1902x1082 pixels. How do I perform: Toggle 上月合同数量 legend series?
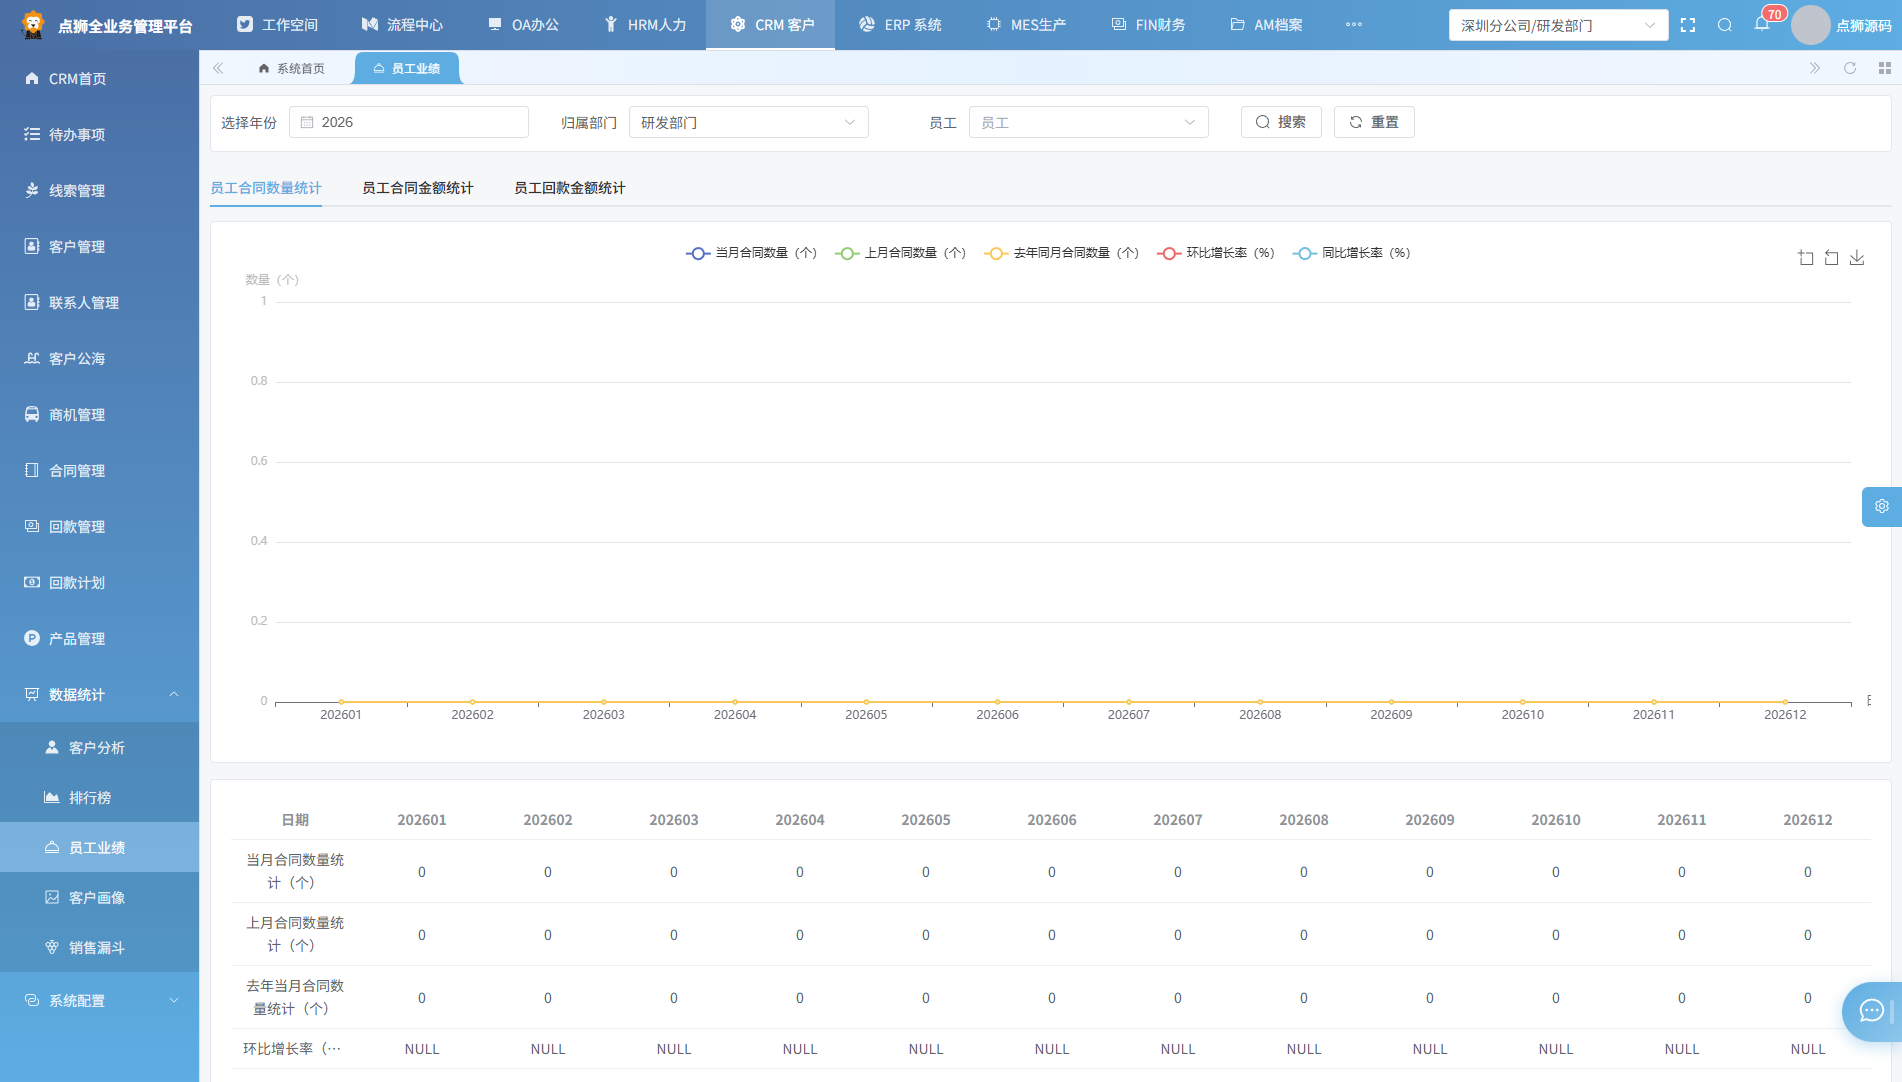tap(900, 253)
